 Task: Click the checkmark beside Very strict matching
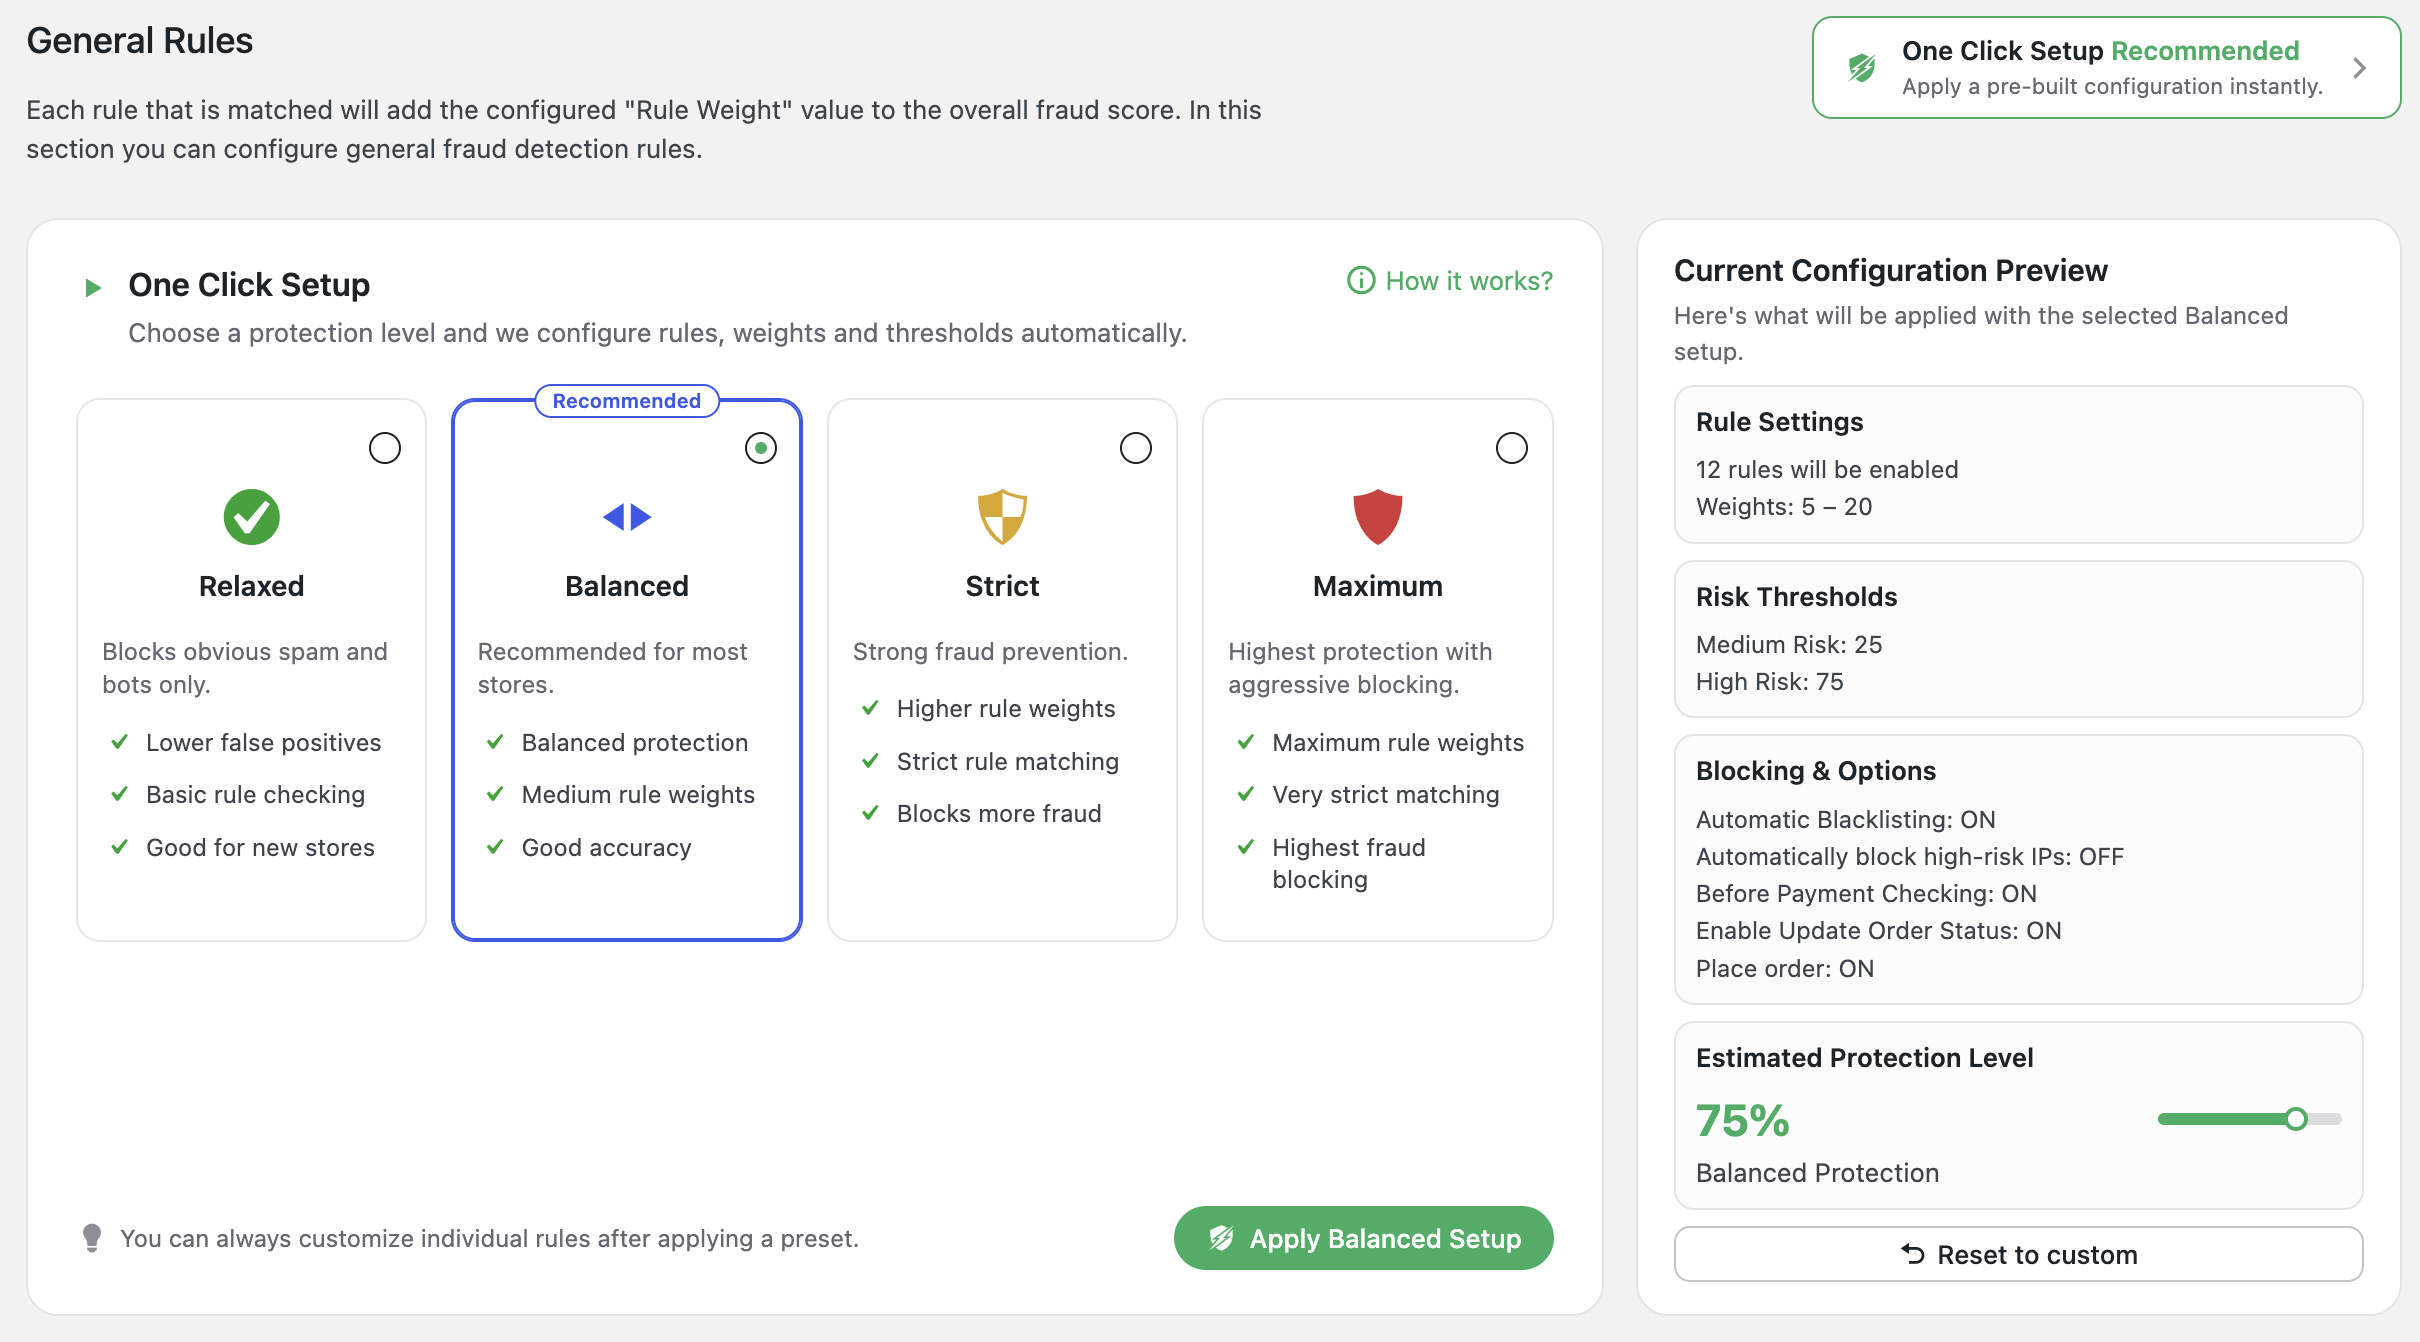pyautogui.click(x=1246, y=794)
